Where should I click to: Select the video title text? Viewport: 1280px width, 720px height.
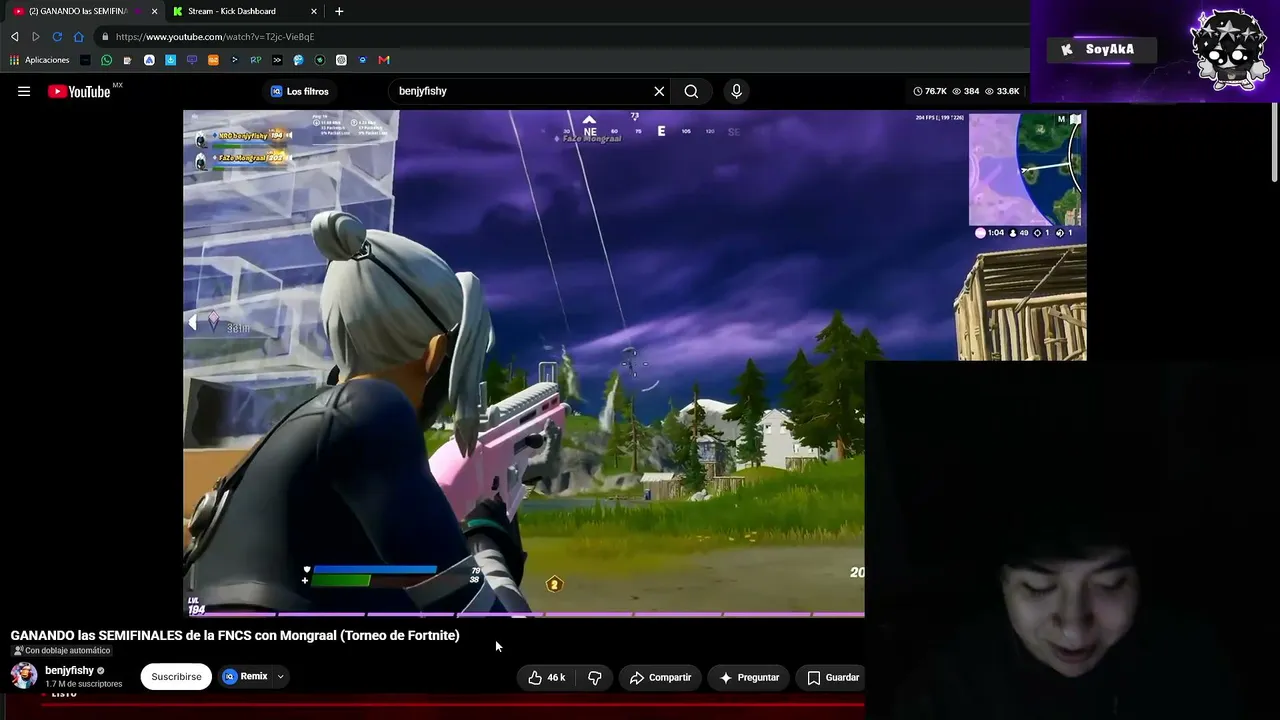[x=235, y=635]
